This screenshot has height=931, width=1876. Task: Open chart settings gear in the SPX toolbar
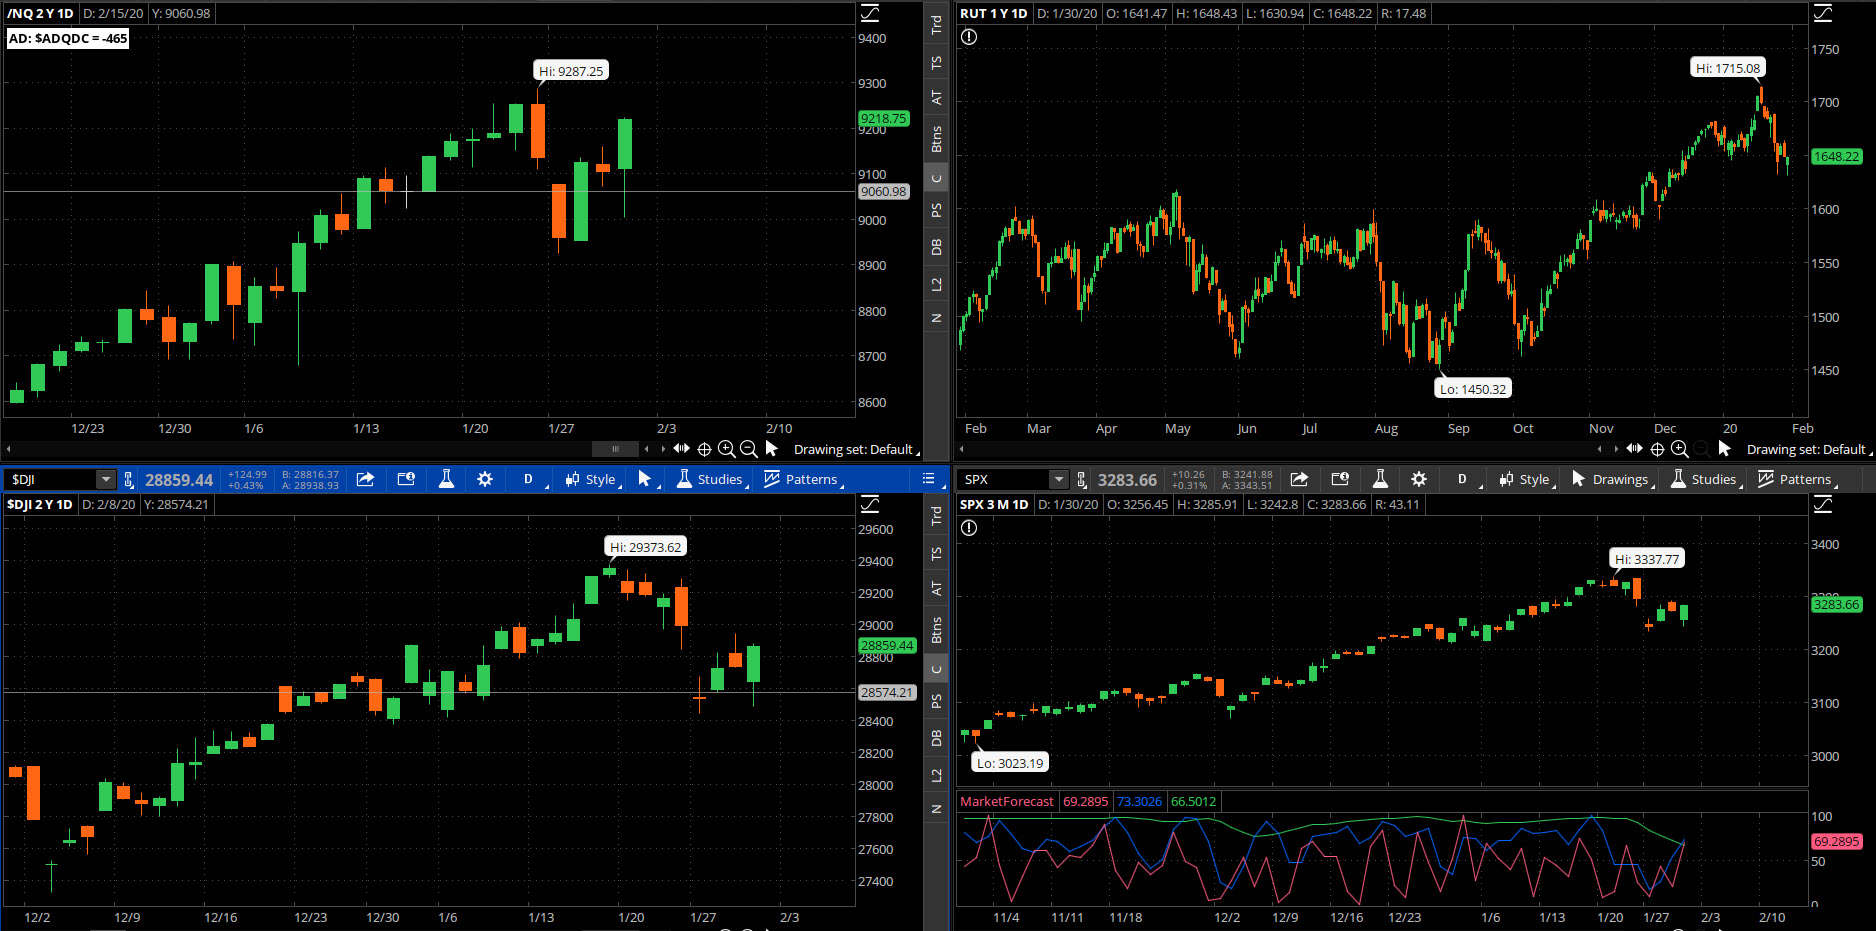[x=1419, y=479]
